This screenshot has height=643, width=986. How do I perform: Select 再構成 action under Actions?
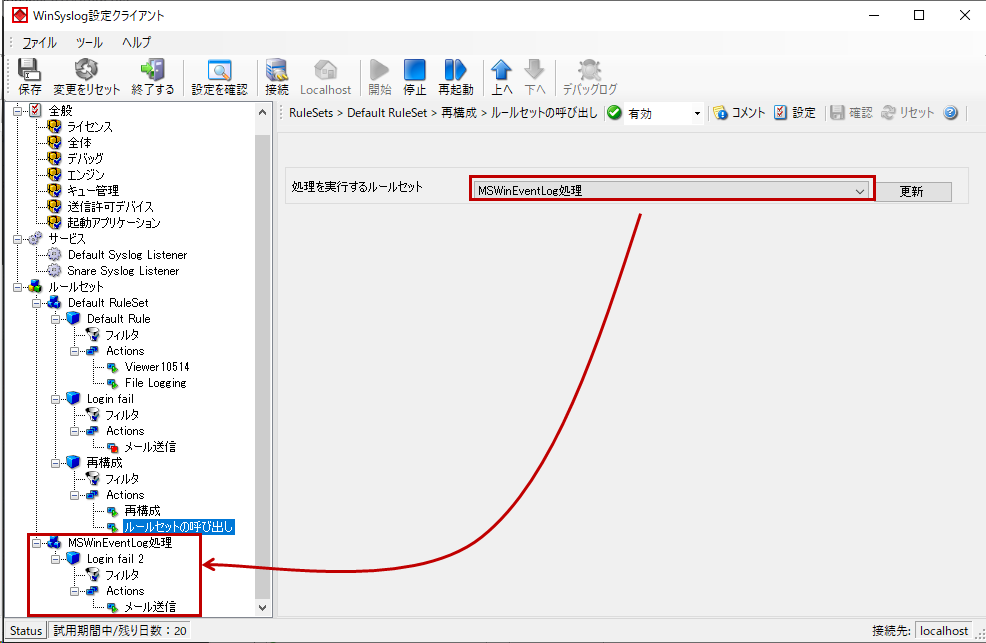(x=142, y=510)
